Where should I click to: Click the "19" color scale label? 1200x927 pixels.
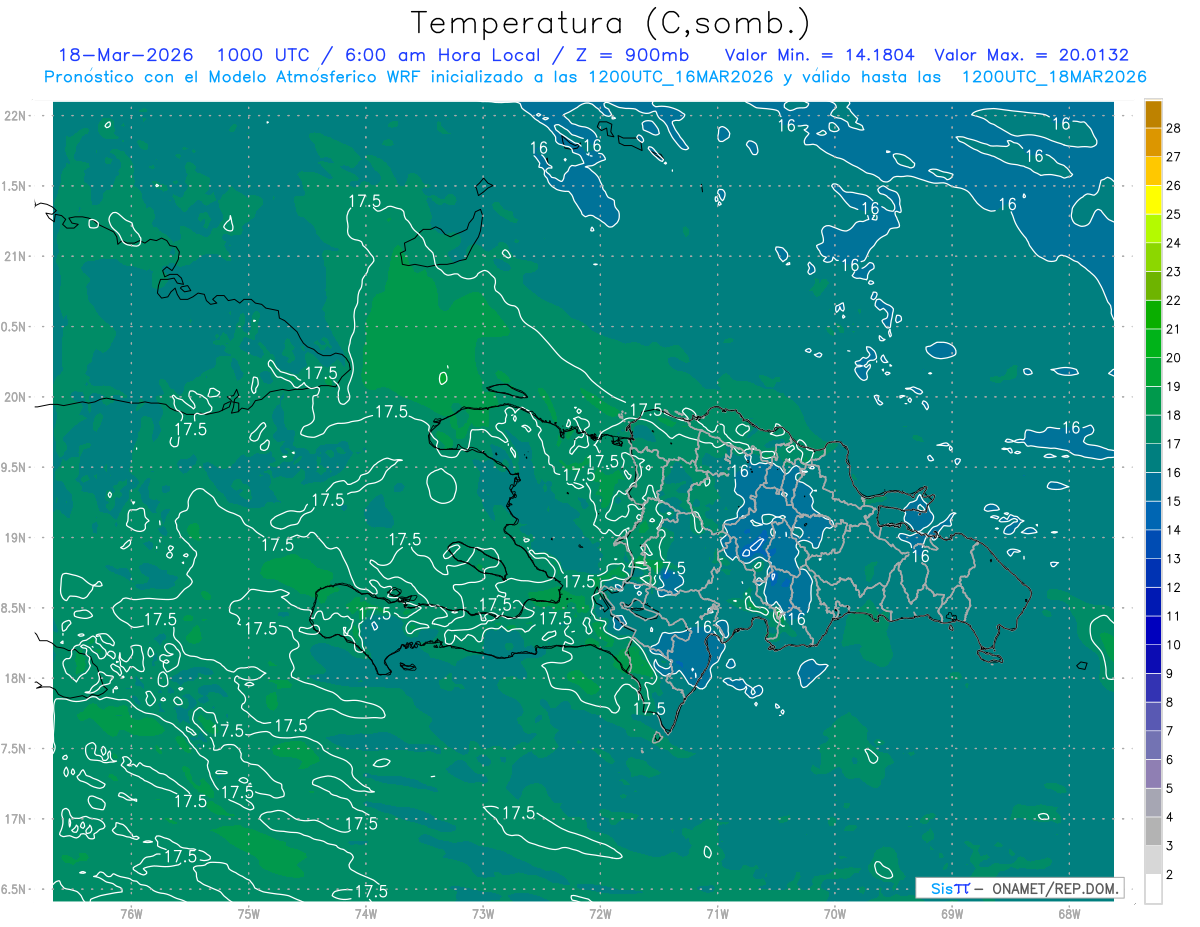[1174, 387]
